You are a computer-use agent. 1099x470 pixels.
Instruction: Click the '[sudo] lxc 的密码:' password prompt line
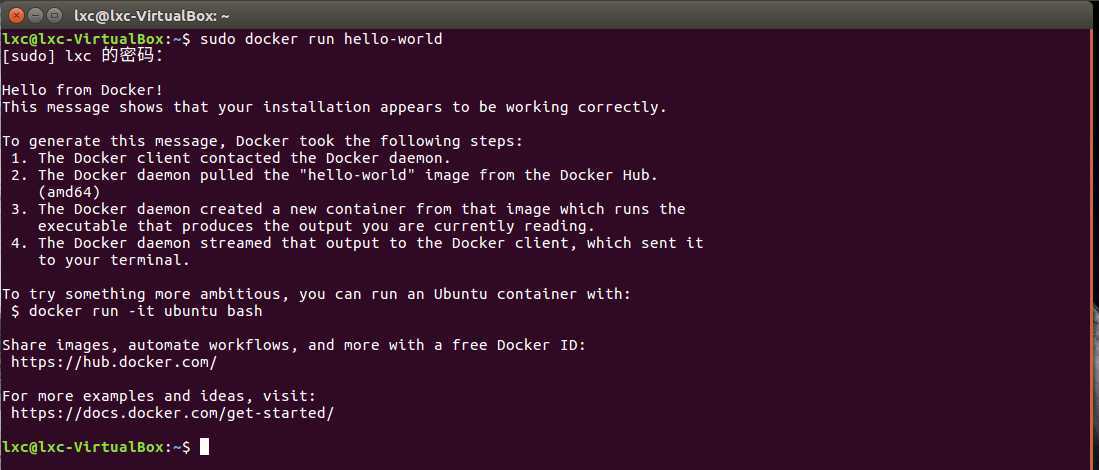pos(82,57)
